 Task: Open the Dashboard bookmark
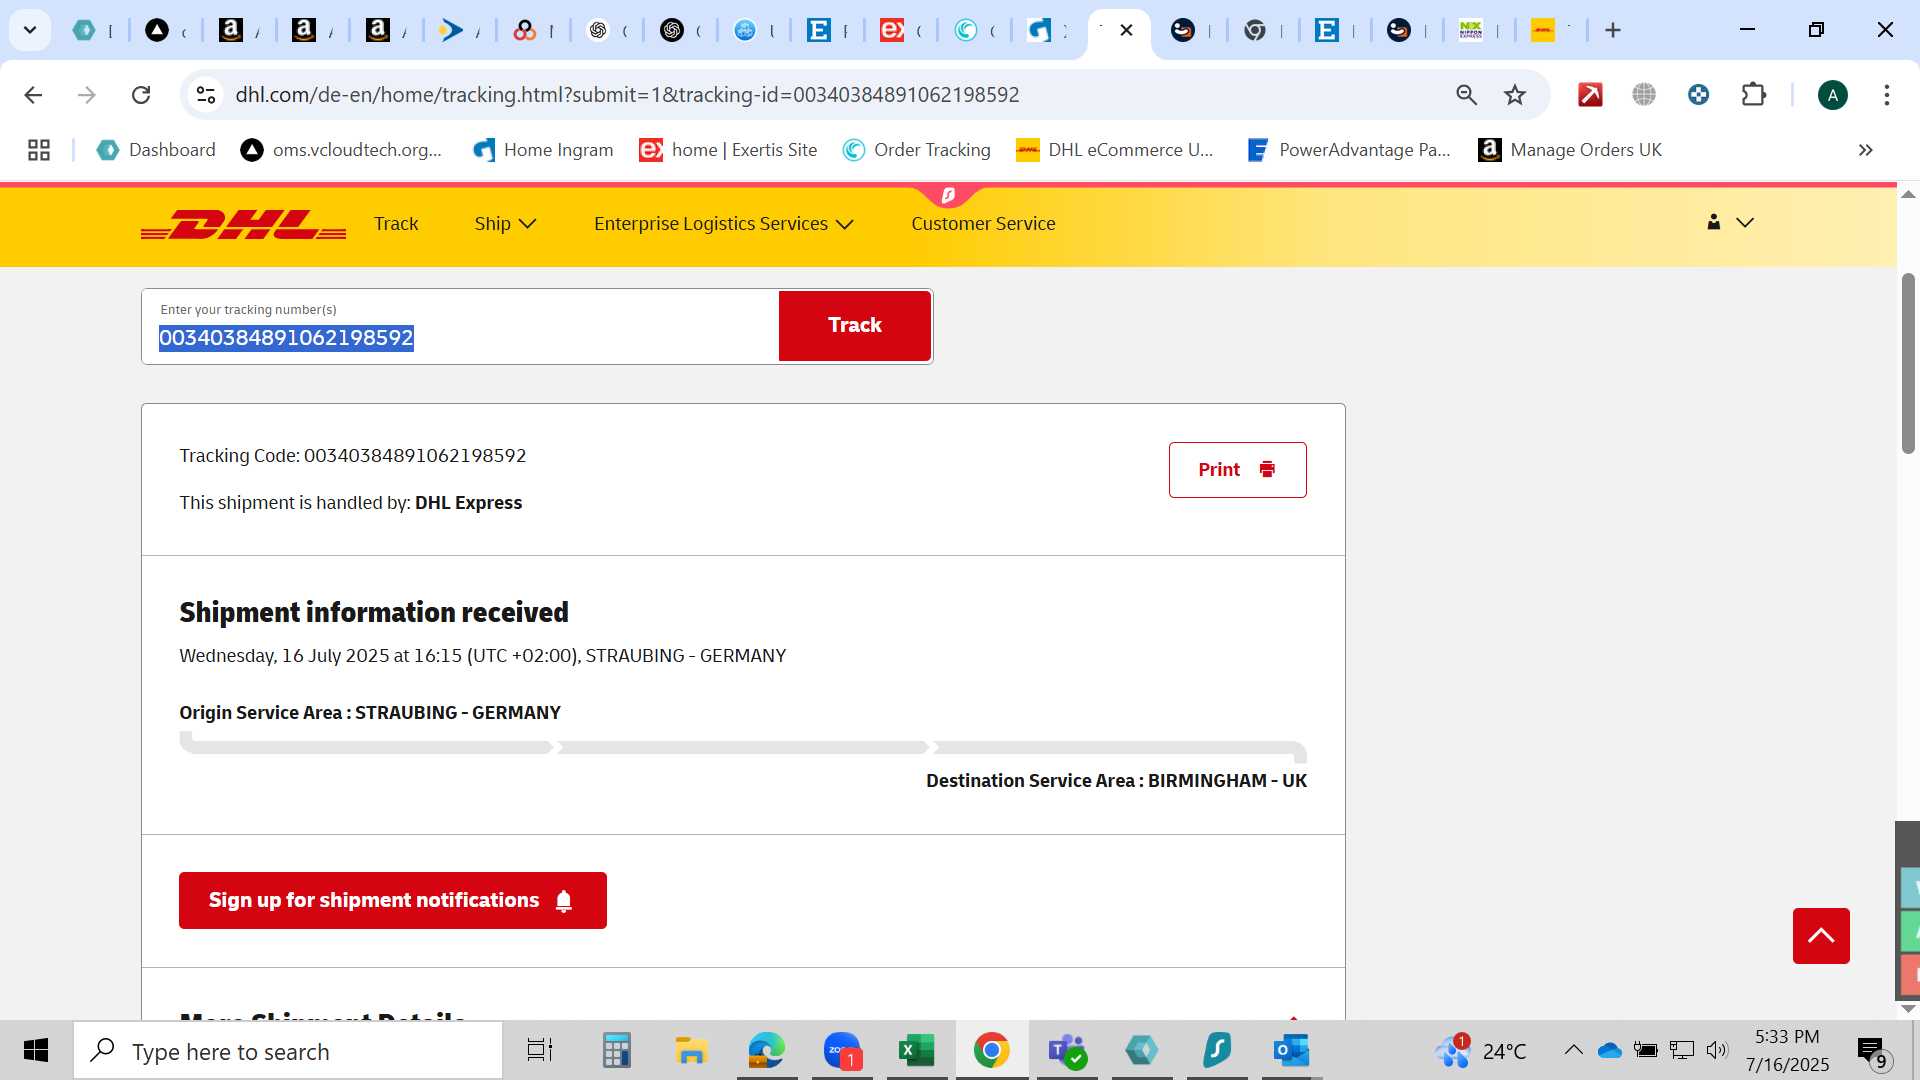(155, 150)
